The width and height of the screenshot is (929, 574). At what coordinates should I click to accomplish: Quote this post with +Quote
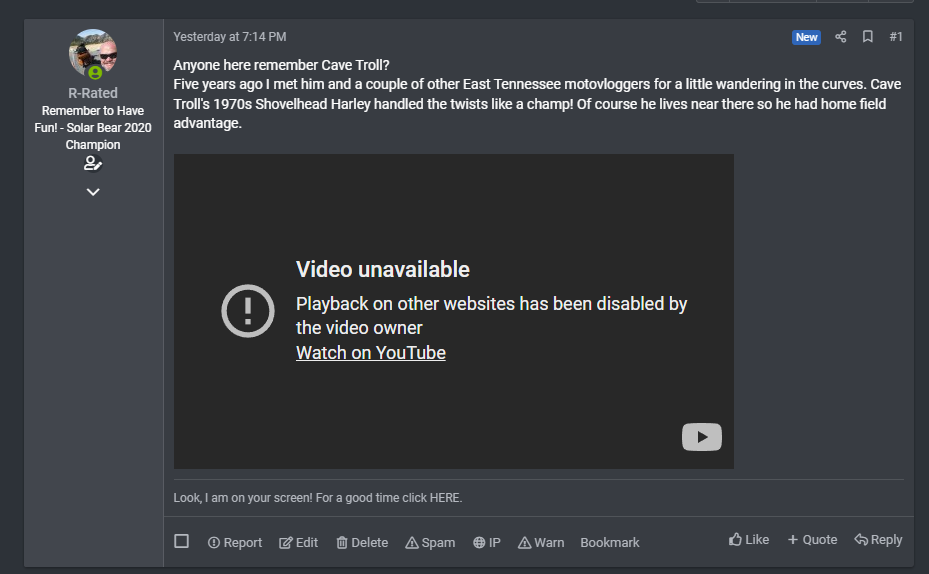pyautogui.click(x=812, y=540)
